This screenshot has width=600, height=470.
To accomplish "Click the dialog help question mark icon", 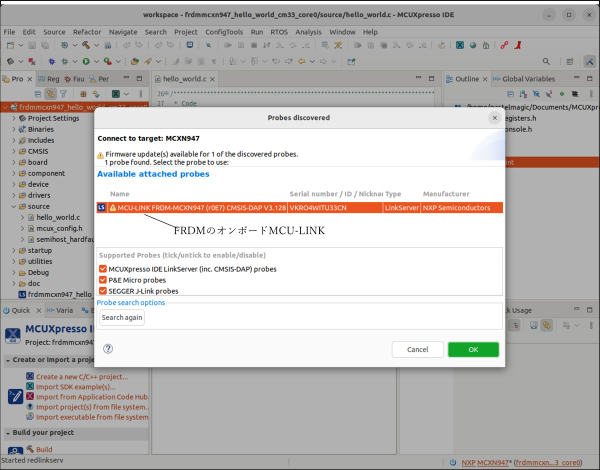I will pyautogui.click(x=108, y=349).
